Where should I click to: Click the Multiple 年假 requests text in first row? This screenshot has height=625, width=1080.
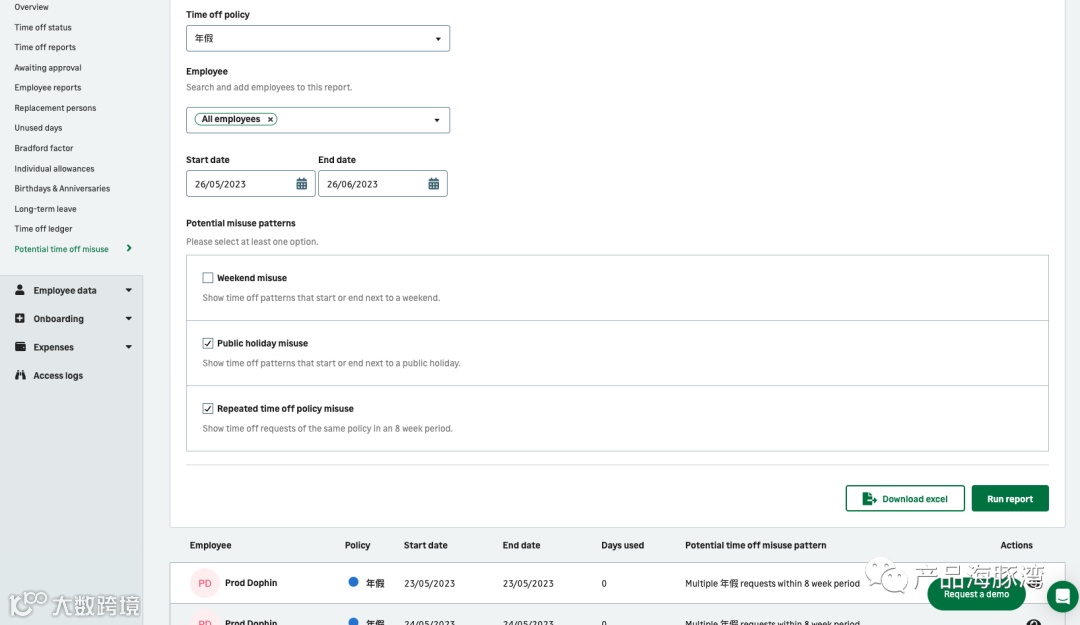(x=772, y=584)
